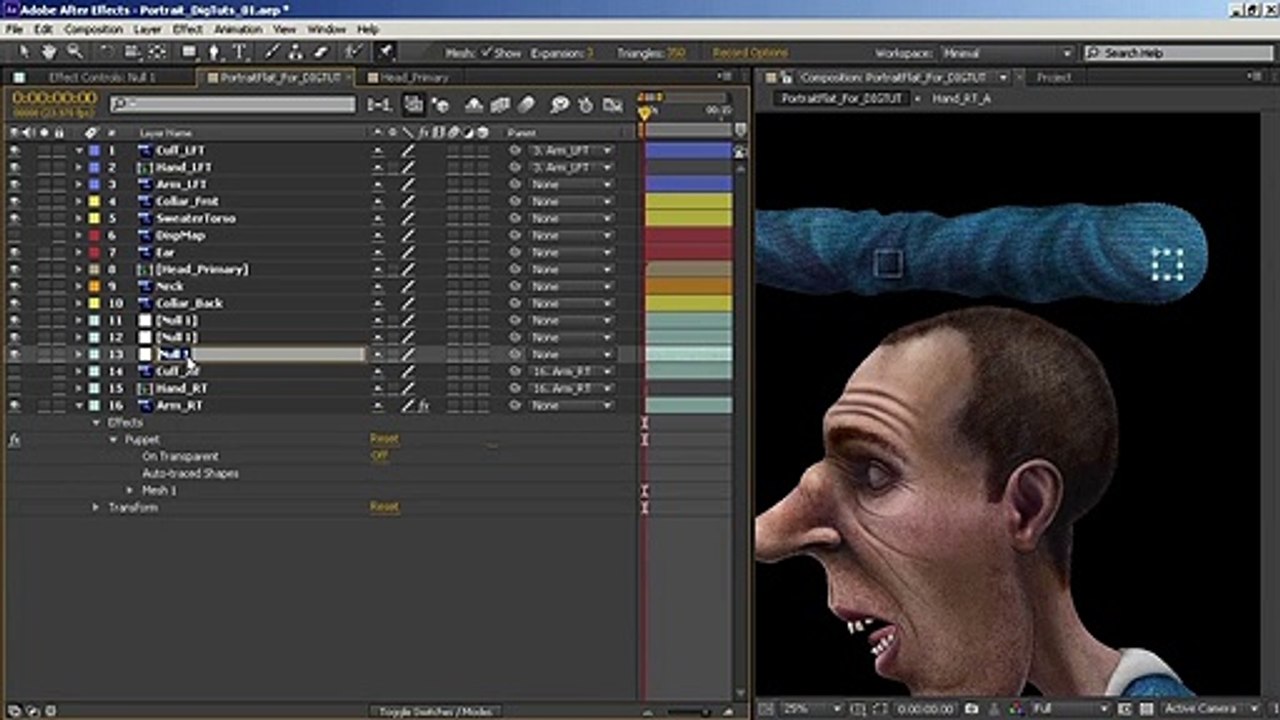This screenshot has width=1280, height=720.
Task: Collapse the Effects group
Action: tap(97, 423)
